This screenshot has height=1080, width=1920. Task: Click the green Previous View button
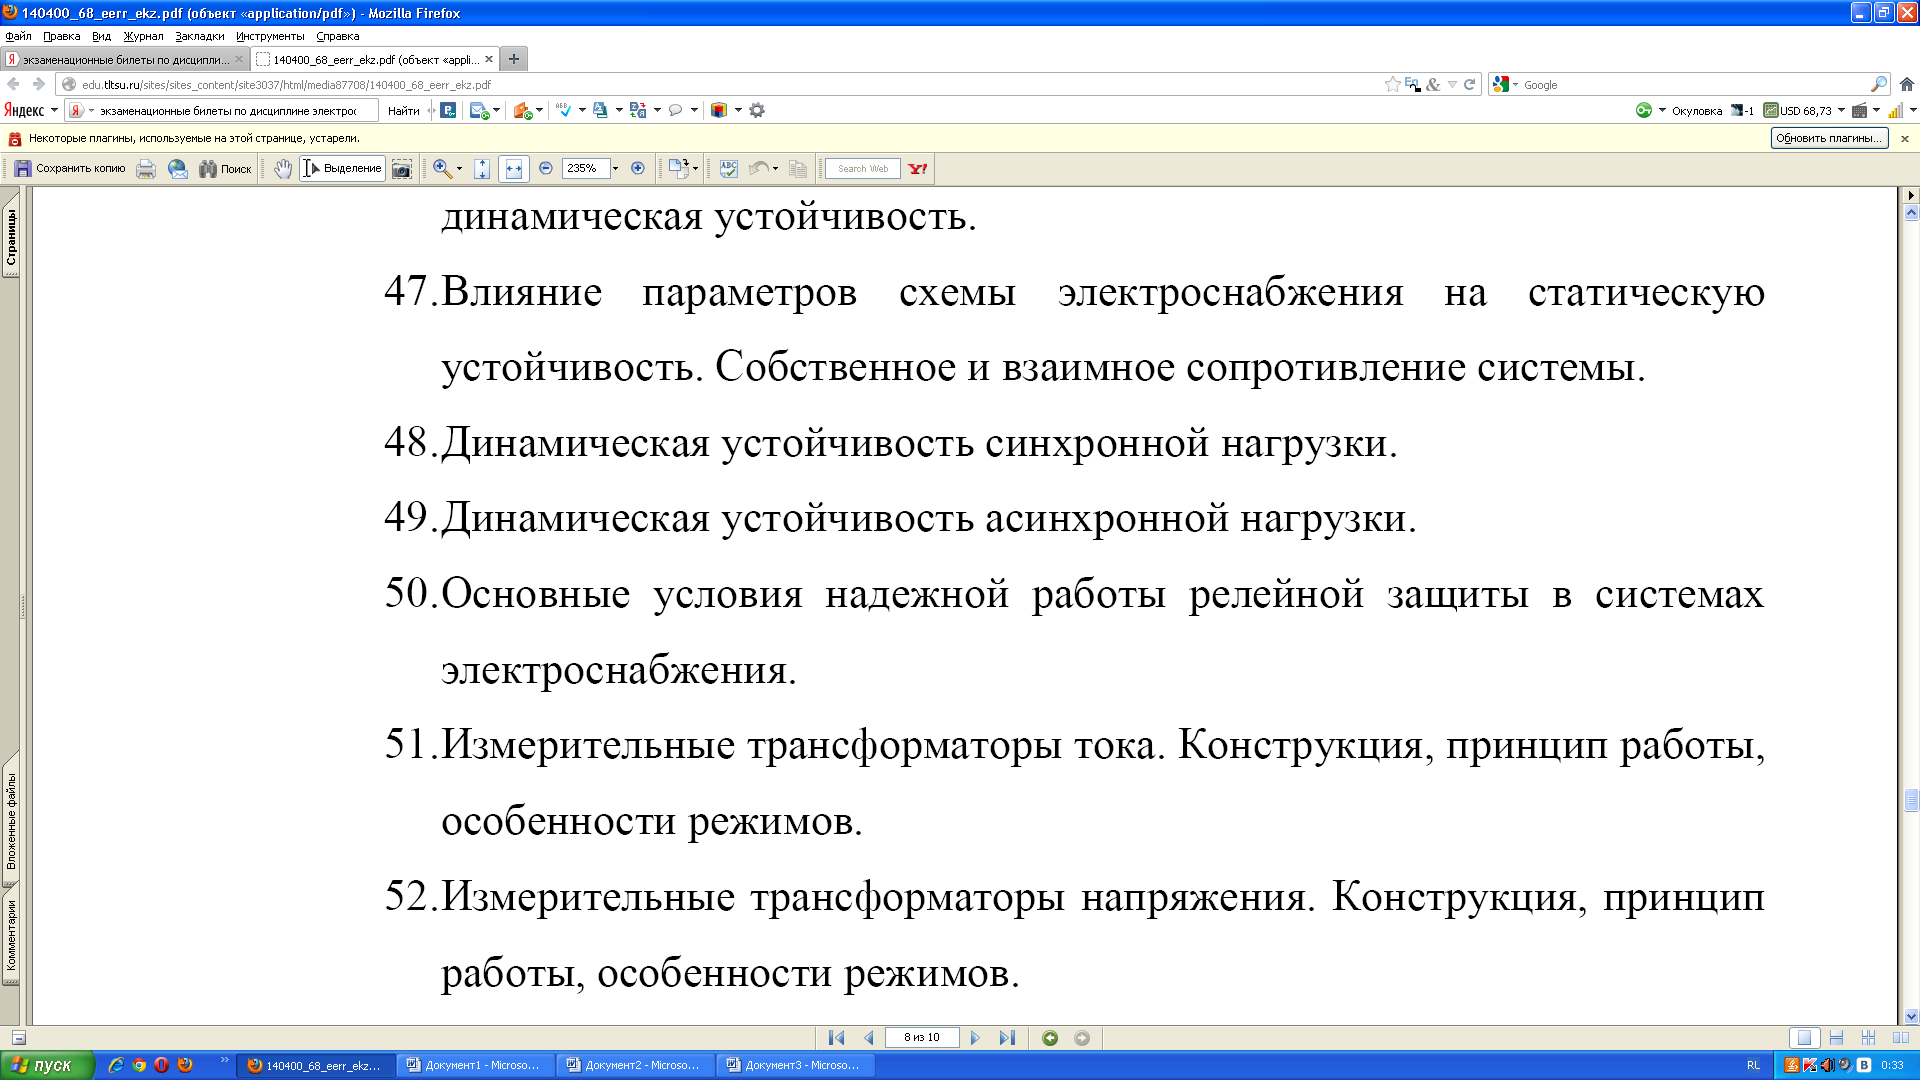click(x=1050, y=1038)
